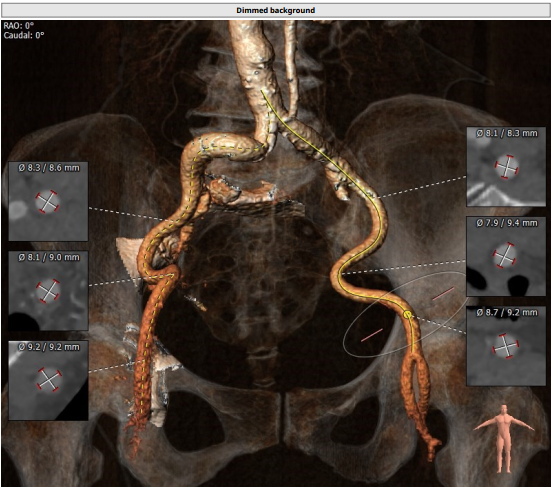This screenshot has width=553, height=492.
Task: Click the Caudal: 0° angle label
Action: tap(24, 35)
